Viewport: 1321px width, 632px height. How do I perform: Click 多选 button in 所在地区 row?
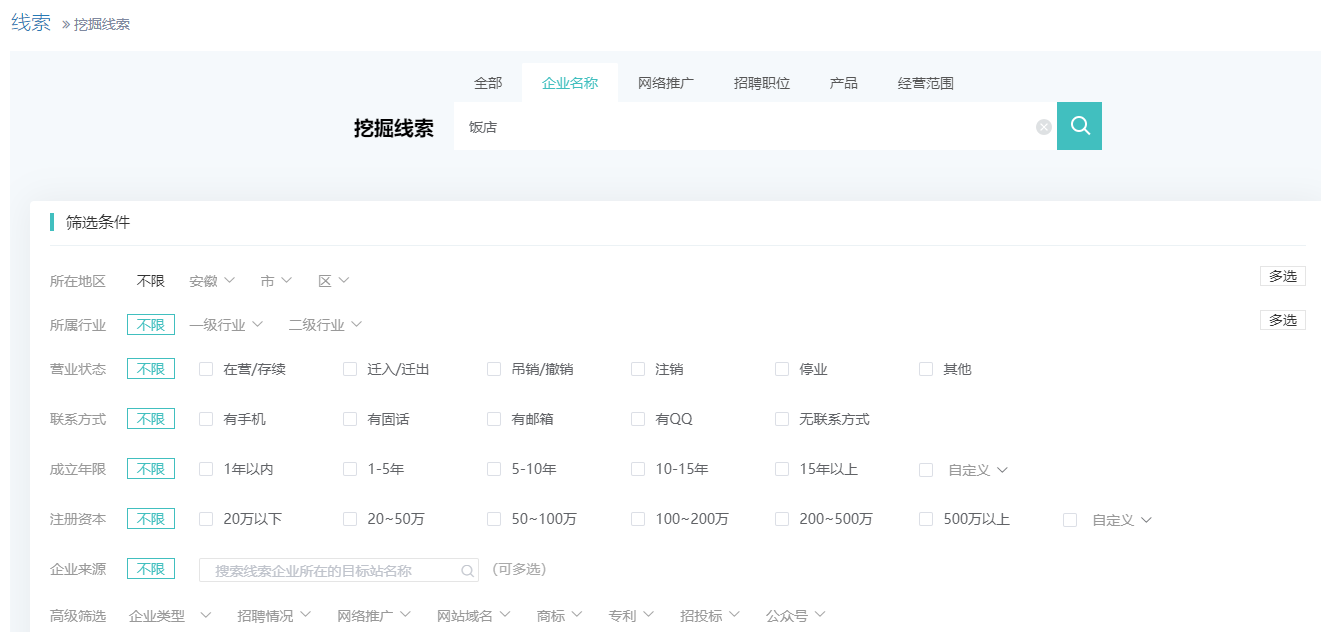pyautogui.click(x=1283, y=277)
